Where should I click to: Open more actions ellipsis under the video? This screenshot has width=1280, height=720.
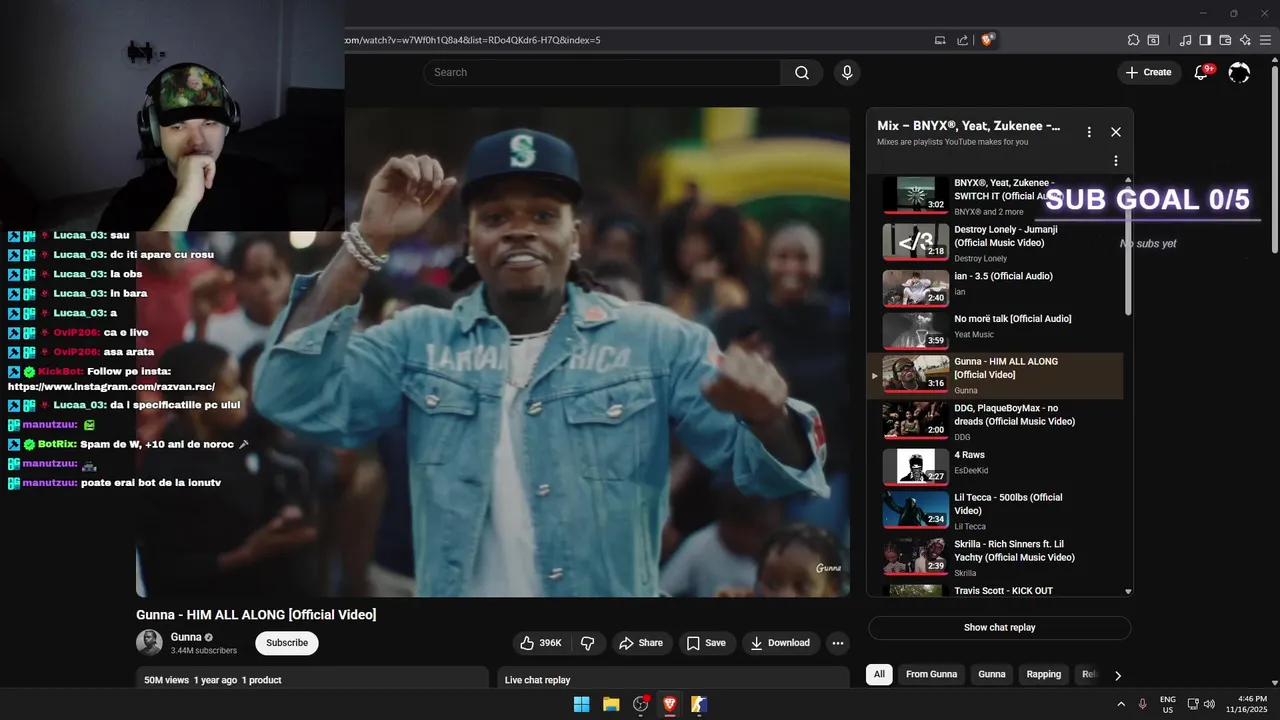pos(838,643)
